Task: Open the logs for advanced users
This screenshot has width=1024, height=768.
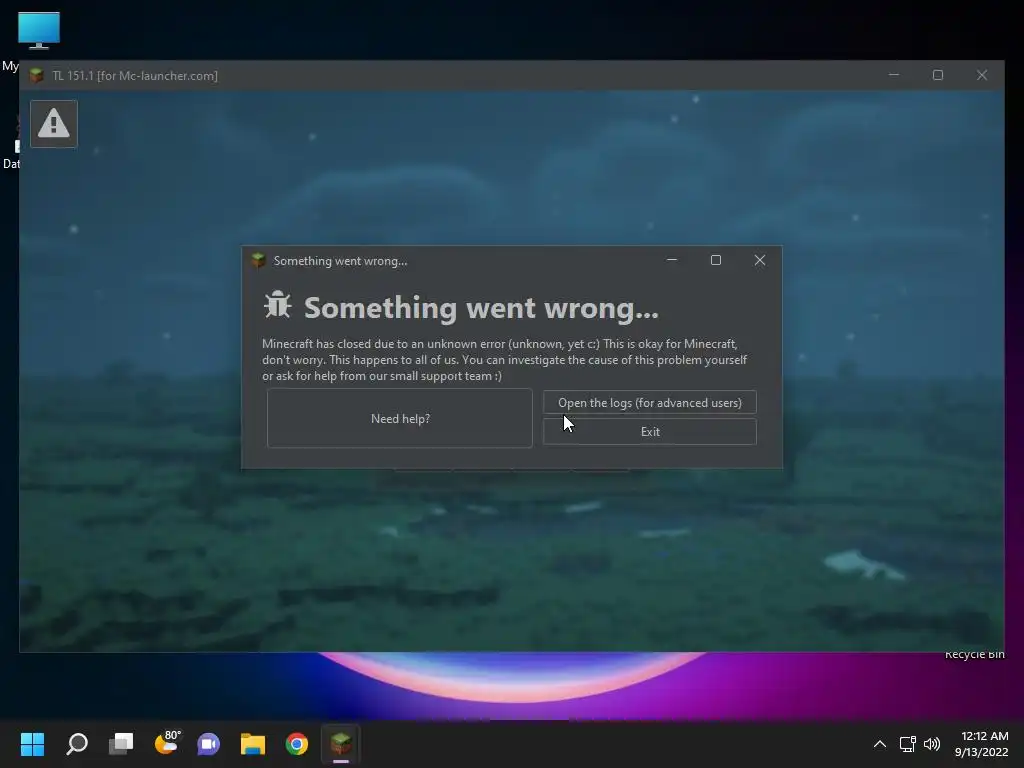Action: (x=650, y=402)
